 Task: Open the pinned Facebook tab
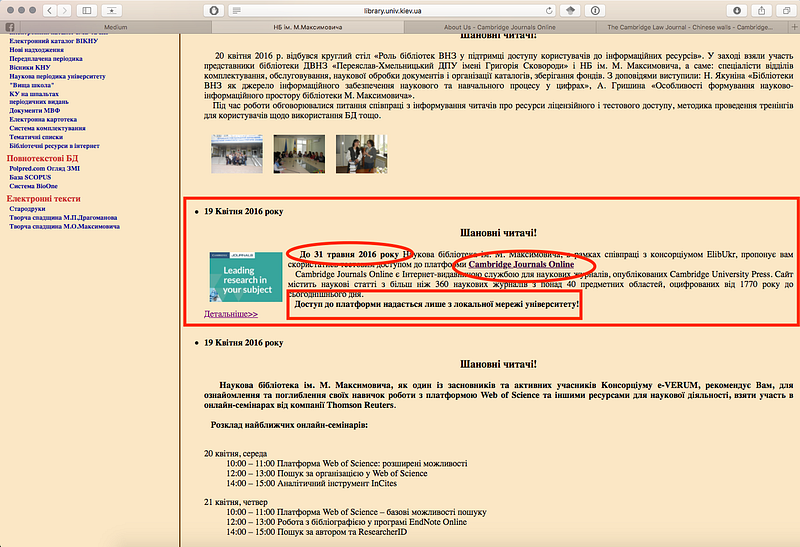pos(10,27)
